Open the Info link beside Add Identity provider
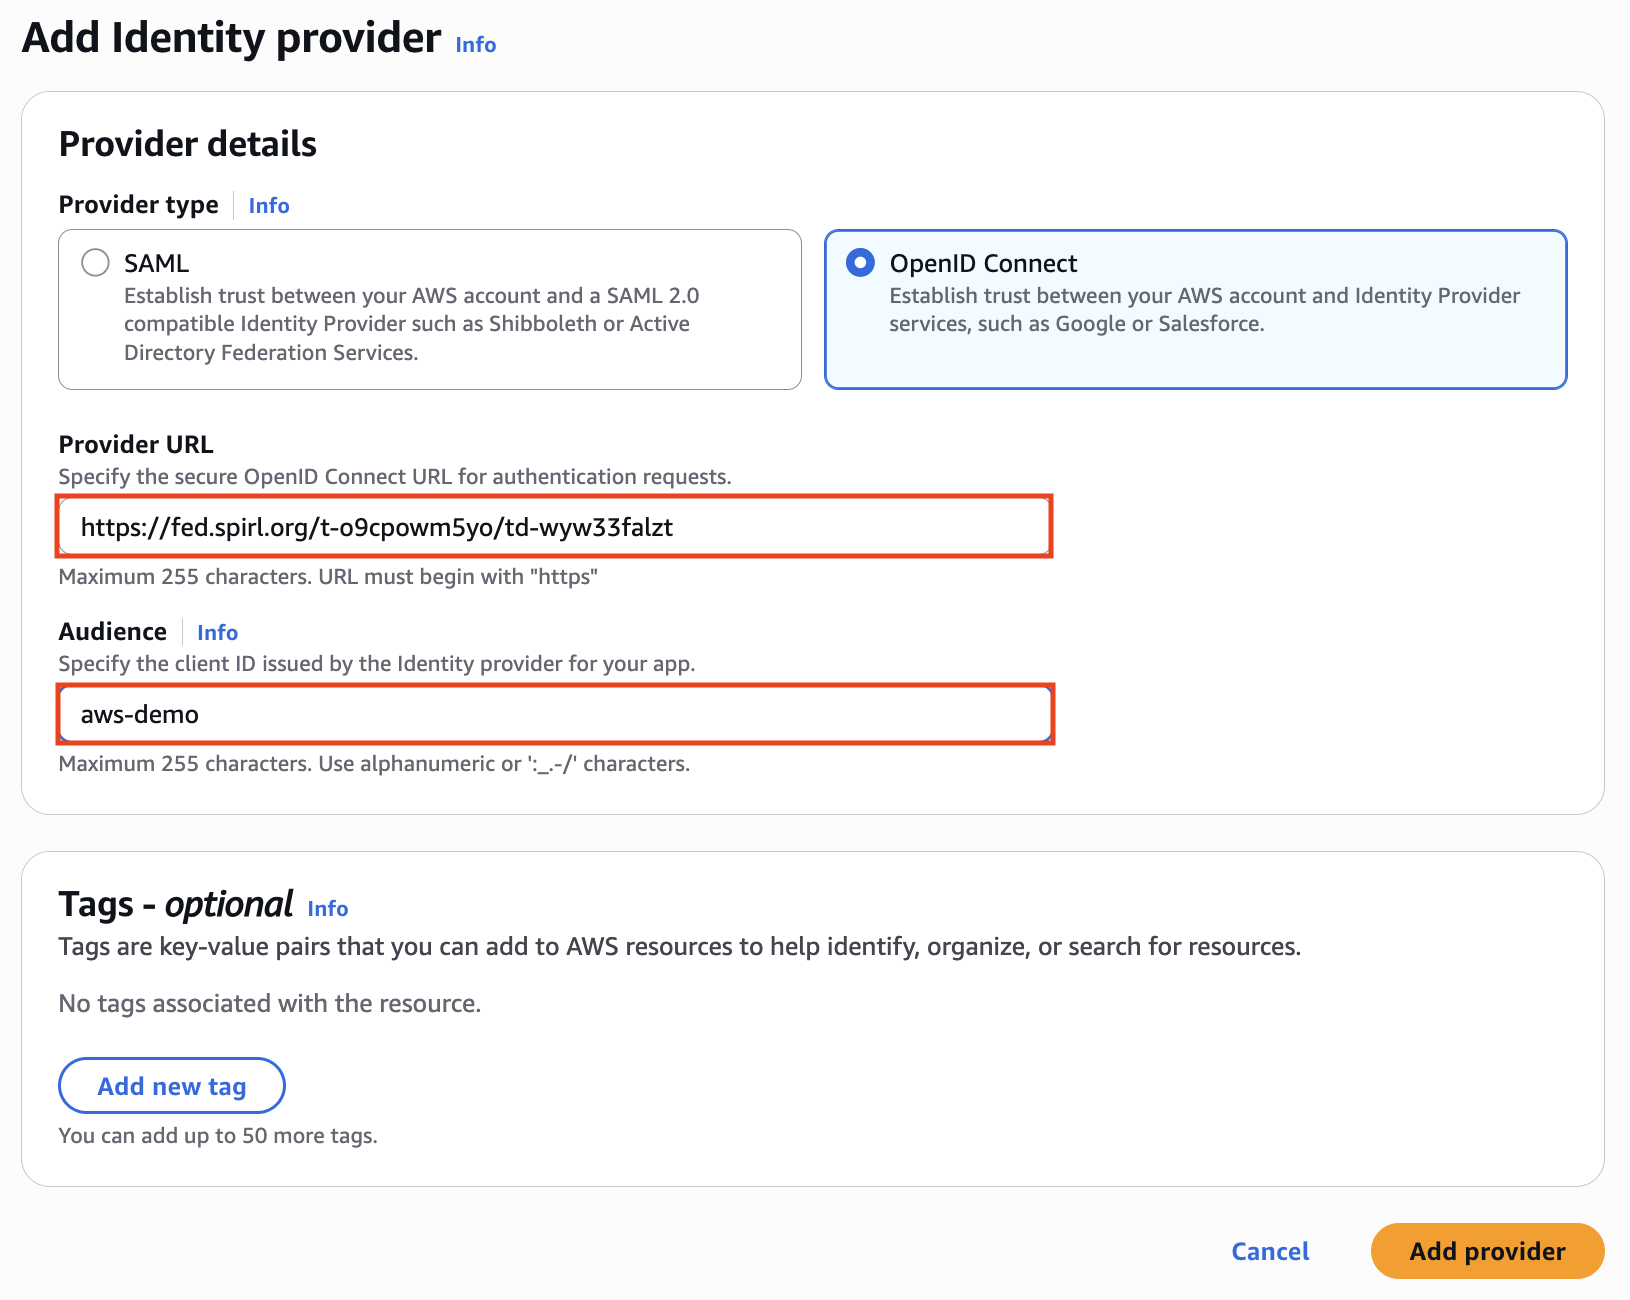Viewport: 1630px width, 1300px height. tap(474, 44)
